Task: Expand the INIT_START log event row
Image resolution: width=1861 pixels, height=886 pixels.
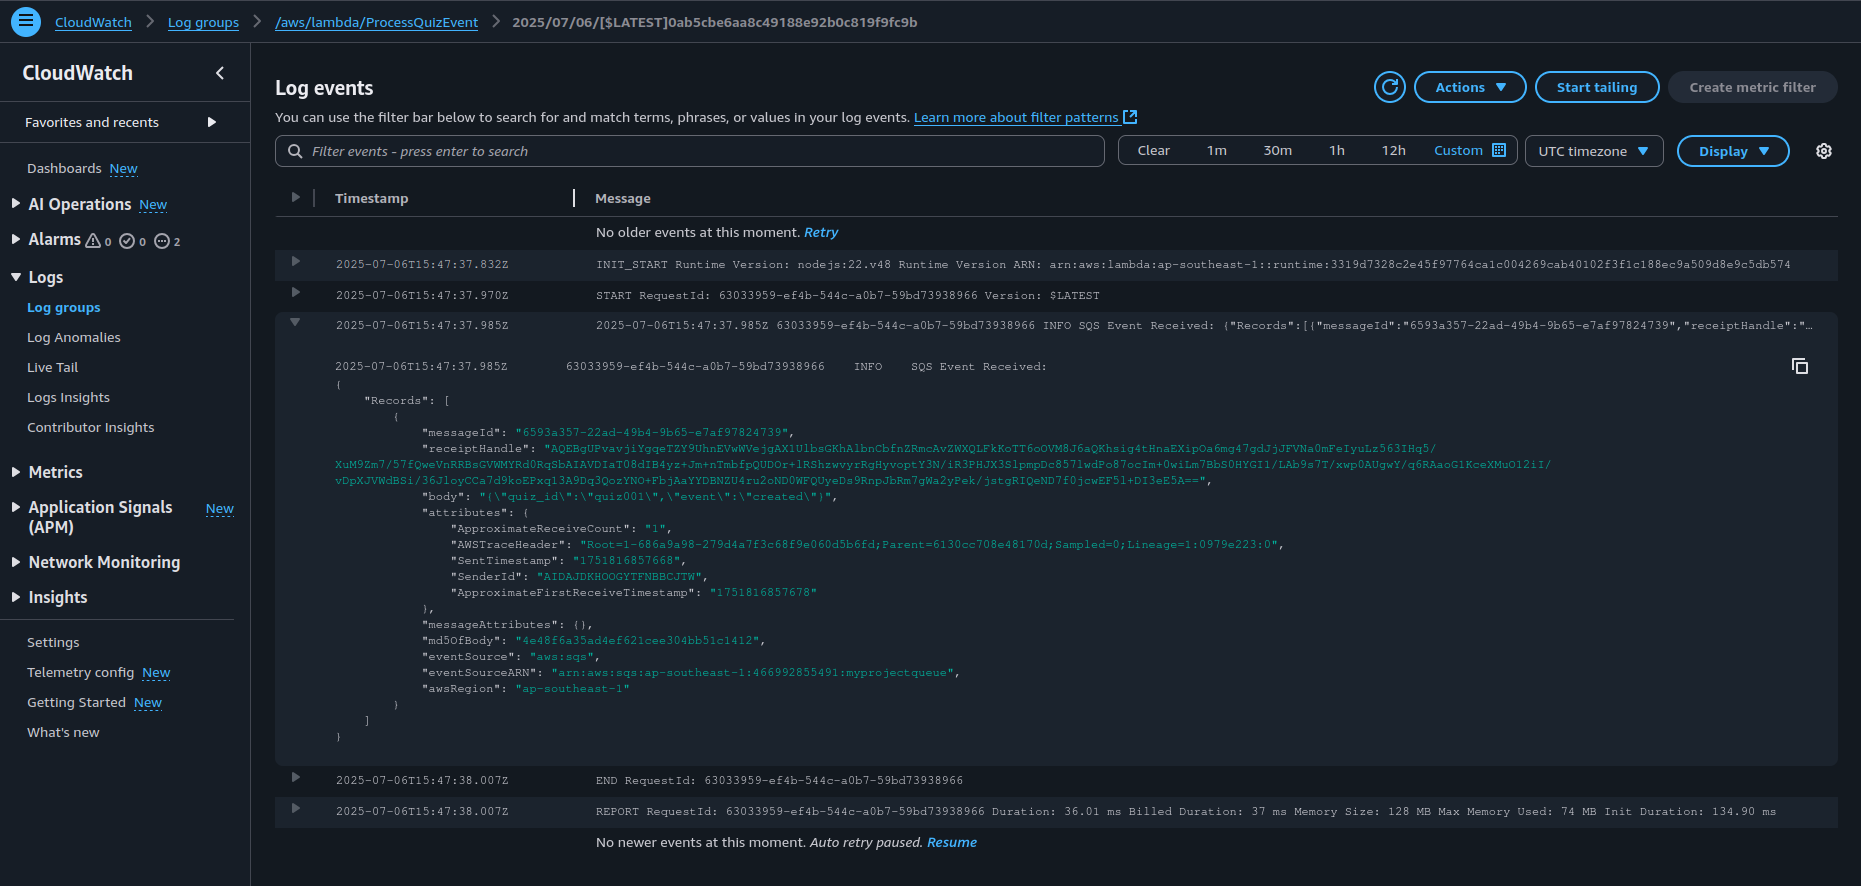Action: click(295, 262)
